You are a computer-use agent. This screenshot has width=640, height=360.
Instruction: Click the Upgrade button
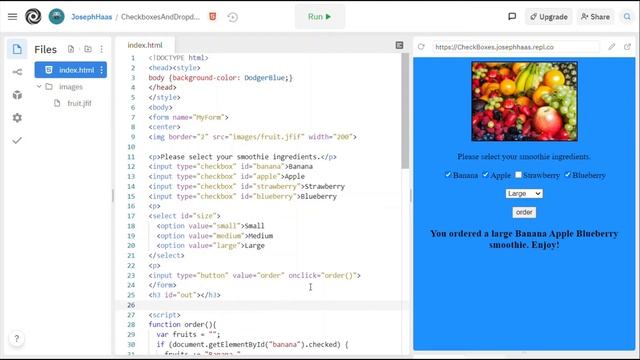(x=549, y=17)
